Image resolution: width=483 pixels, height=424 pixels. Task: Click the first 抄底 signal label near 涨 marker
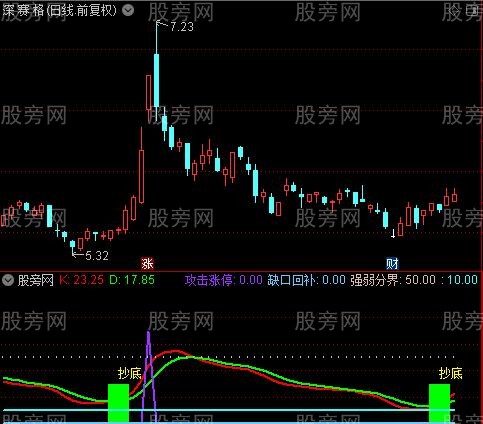pos(130,374)
